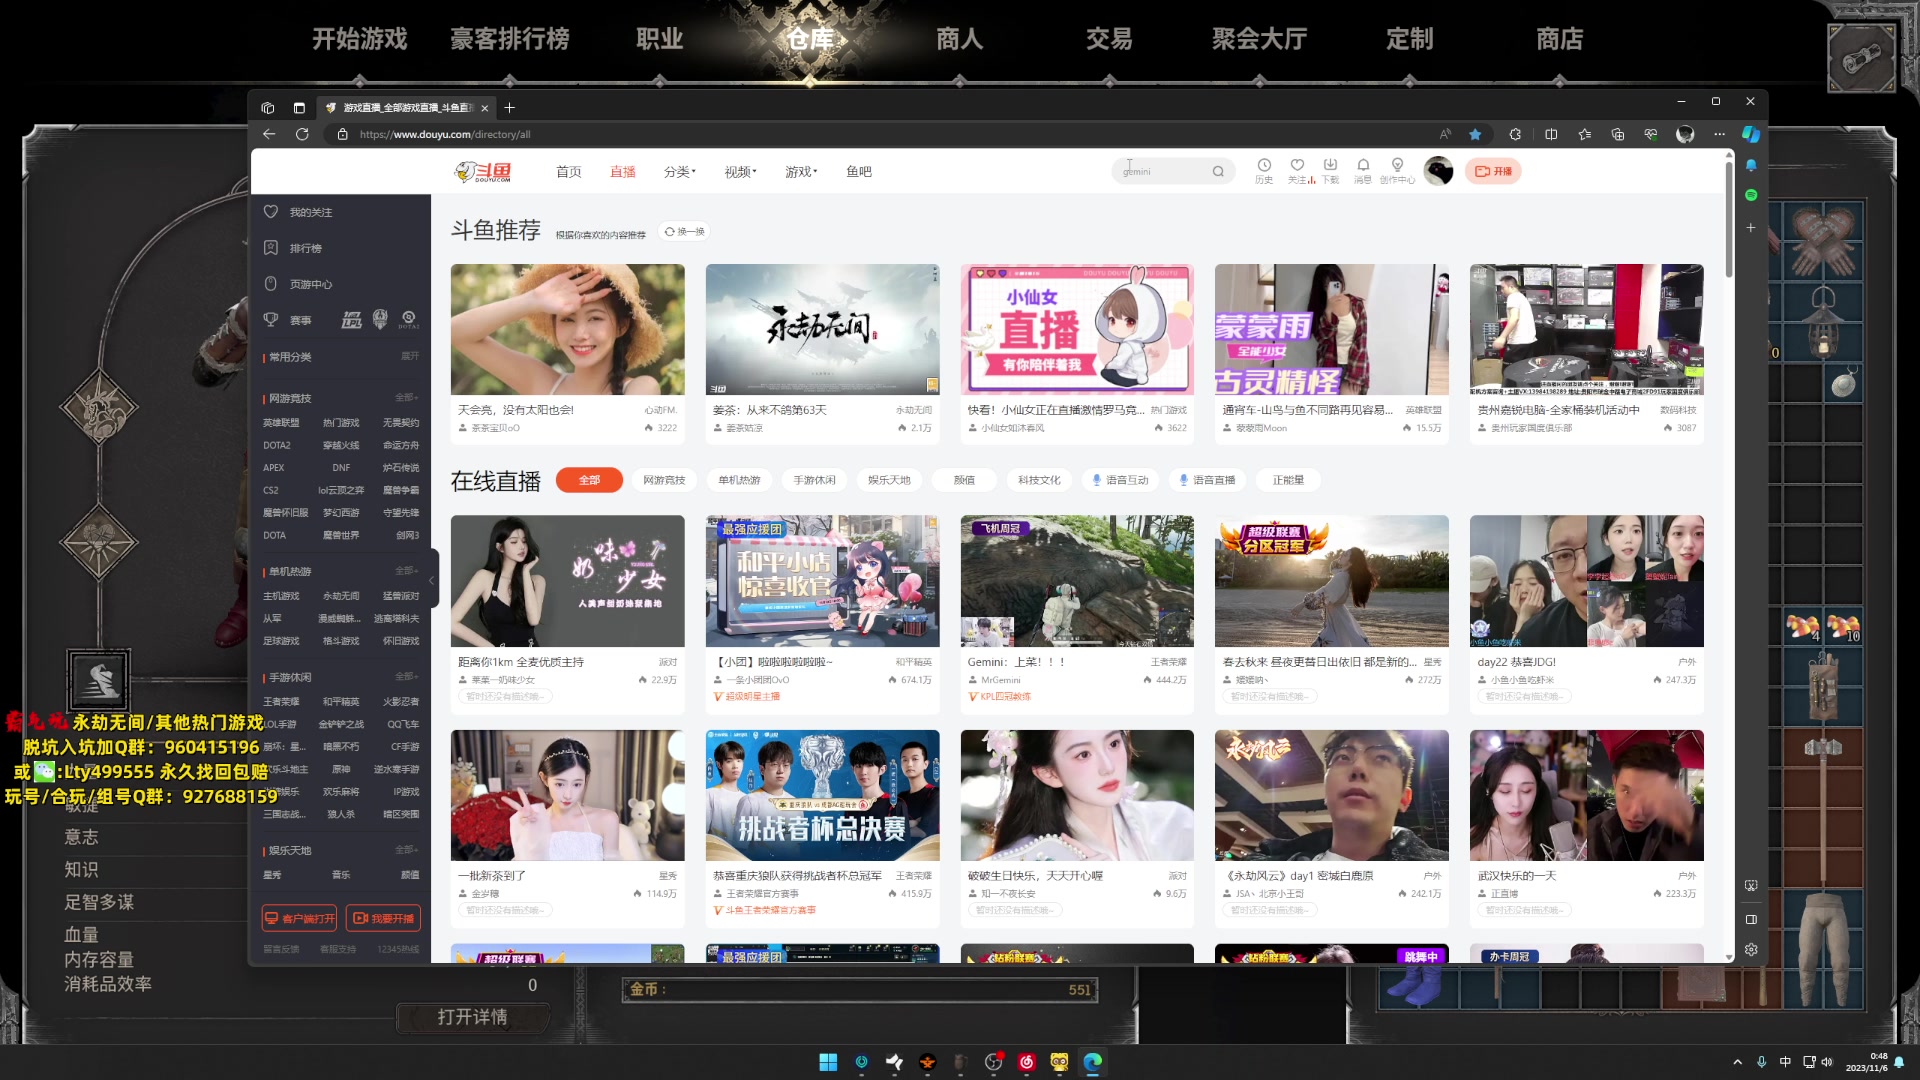Screen dimensions: 1920x1080
Task: Go to 鱼吧 in Douyu navigation
Action: click(859, 172)
